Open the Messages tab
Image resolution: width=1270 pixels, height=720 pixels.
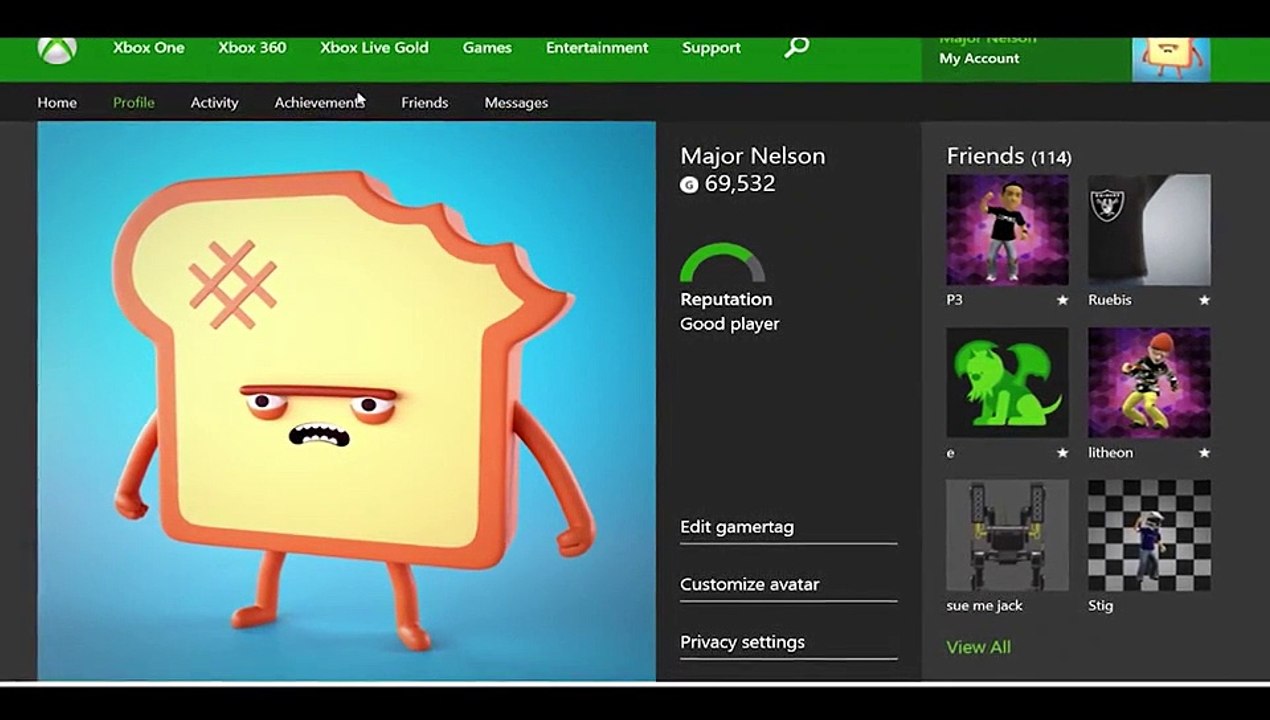516,102
